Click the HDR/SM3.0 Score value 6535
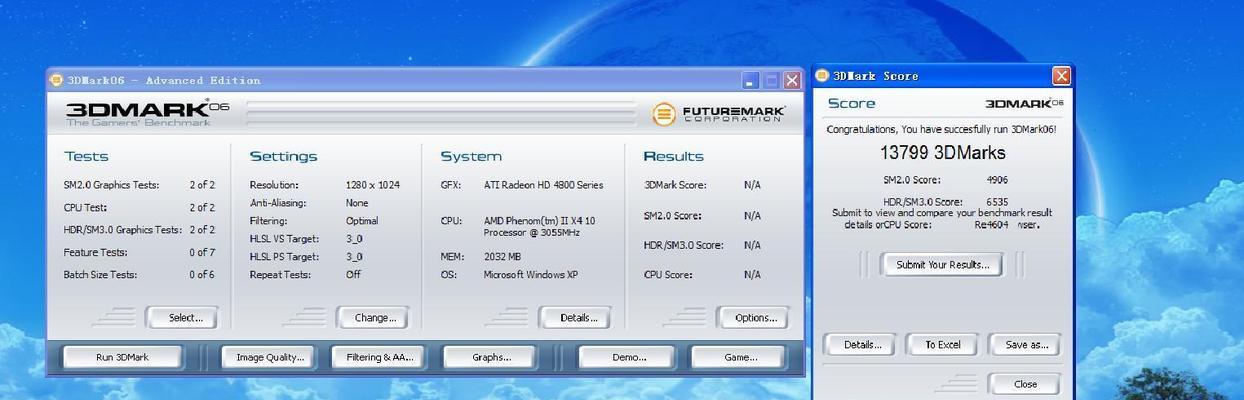This screenshot has width=1244, height=400. 996,201
